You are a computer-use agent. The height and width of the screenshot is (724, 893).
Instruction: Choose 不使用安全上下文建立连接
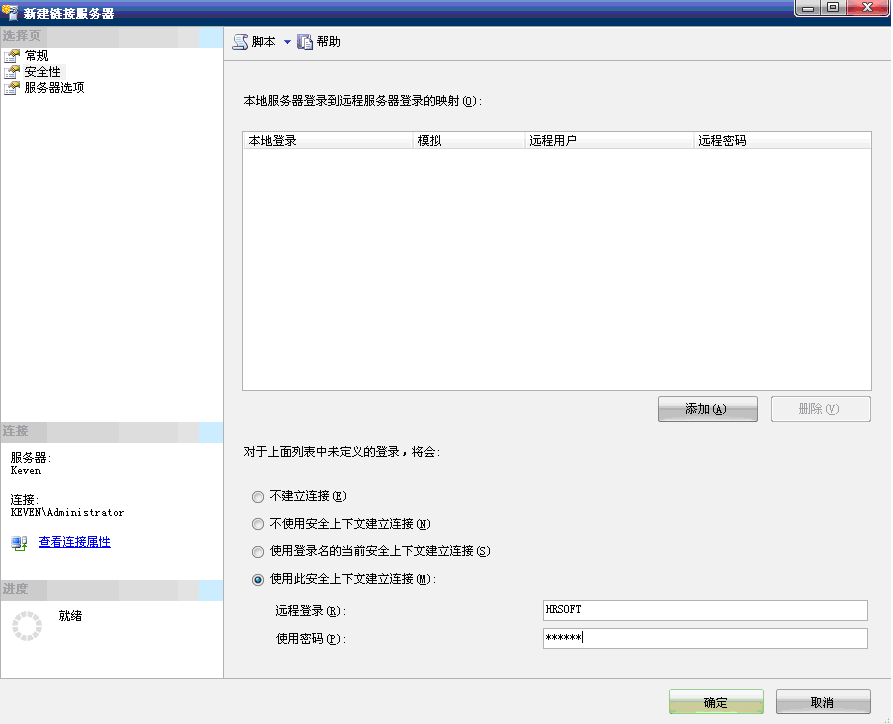257,524
